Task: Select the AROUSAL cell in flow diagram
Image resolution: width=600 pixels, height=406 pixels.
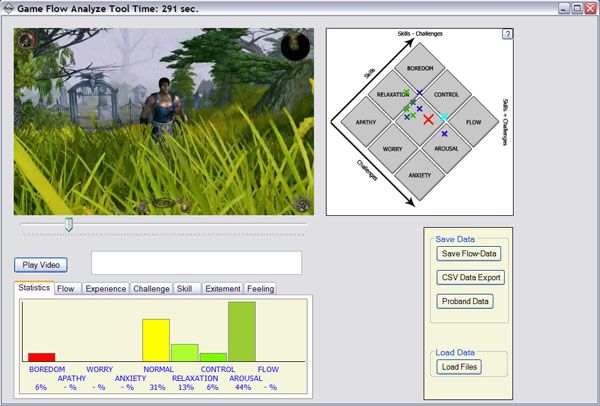Action: click(446, 148)
